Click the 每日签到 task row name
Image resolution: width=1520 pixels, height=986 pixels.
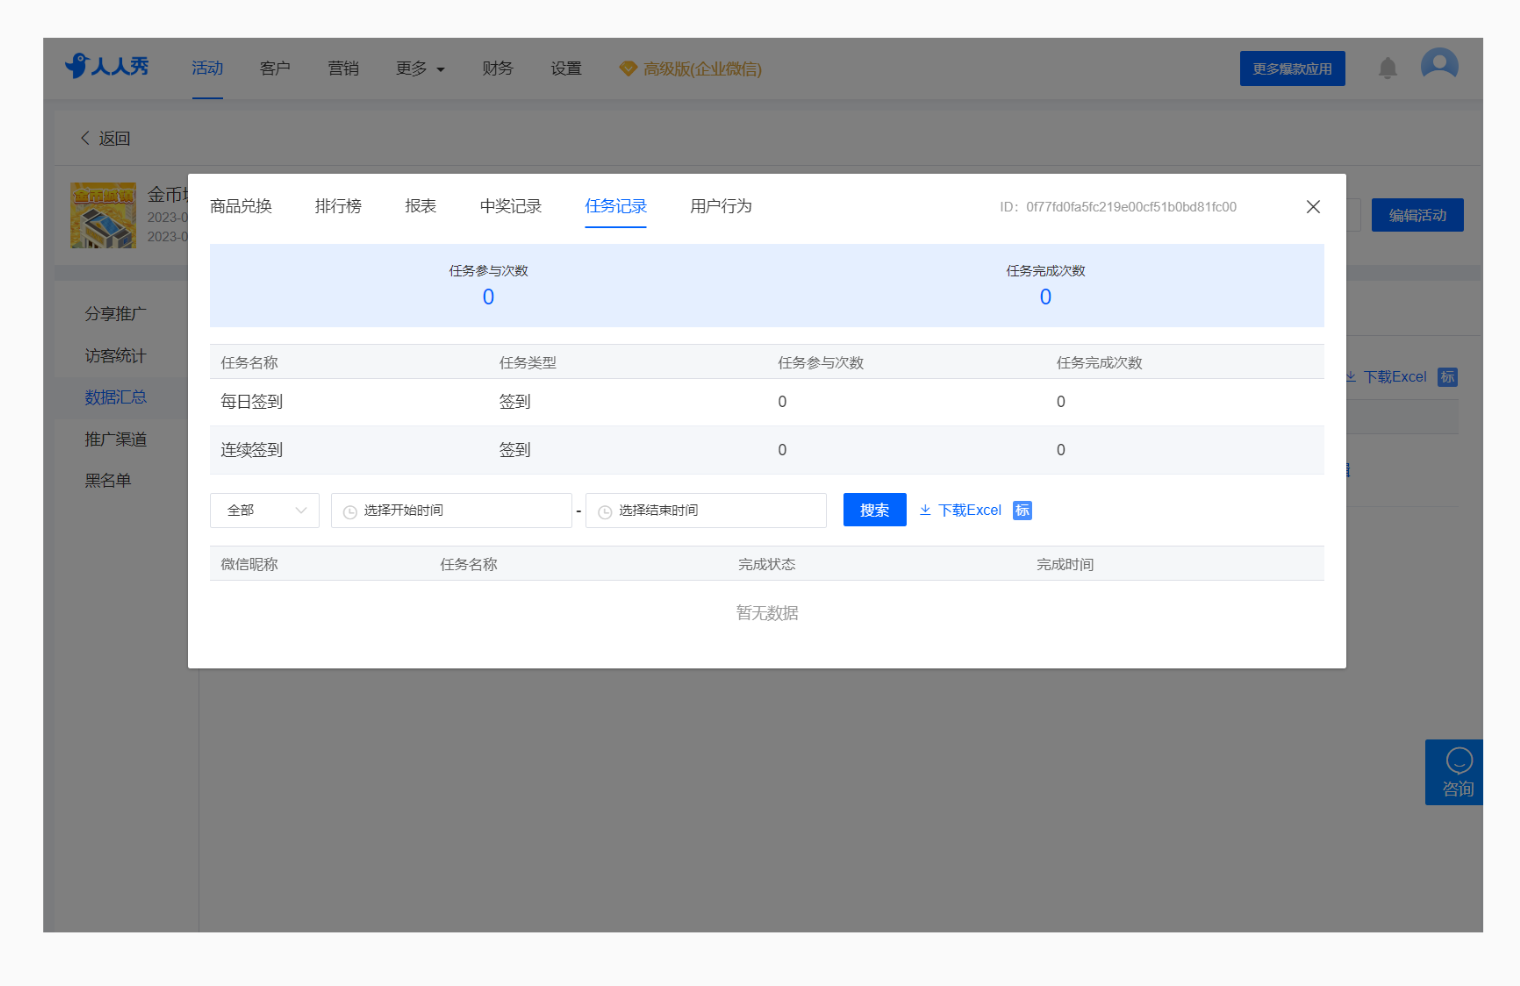click(252, 402)
